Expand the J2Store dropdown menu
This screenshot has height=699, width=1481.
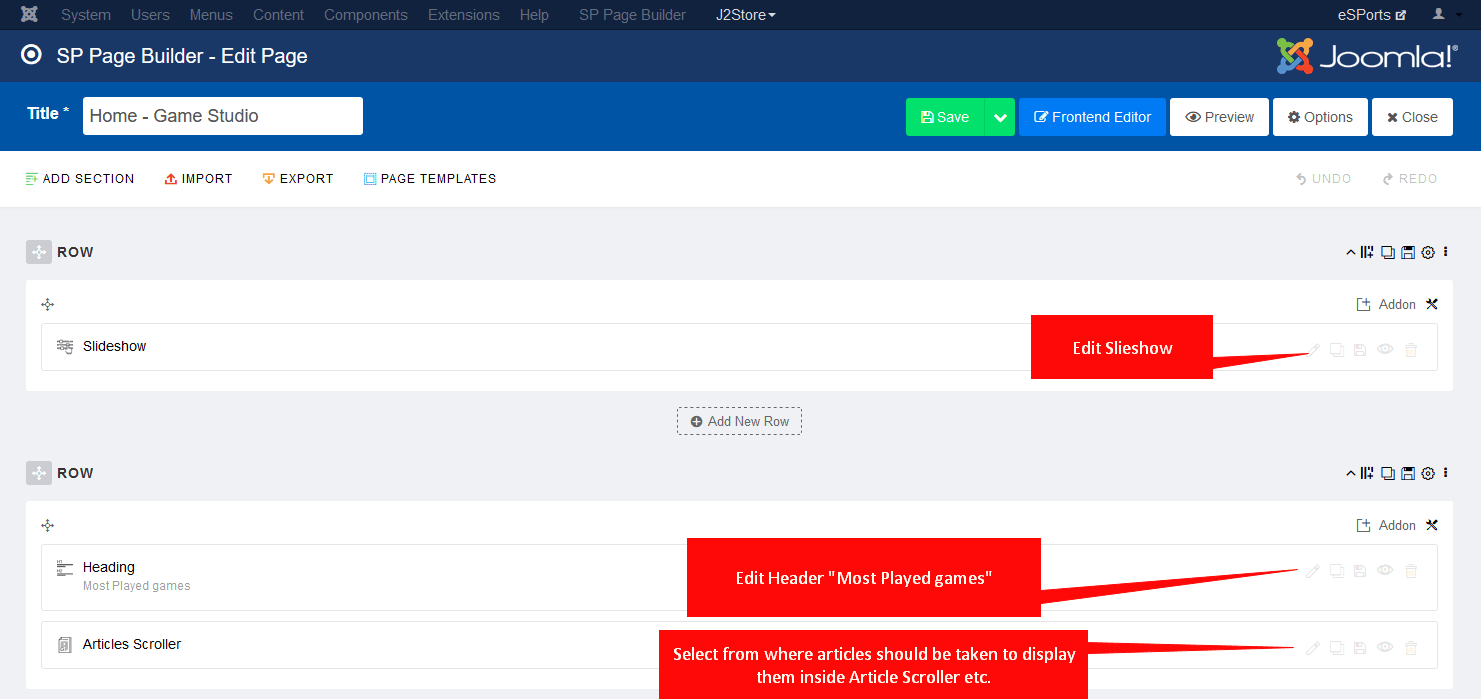(745, 15)
